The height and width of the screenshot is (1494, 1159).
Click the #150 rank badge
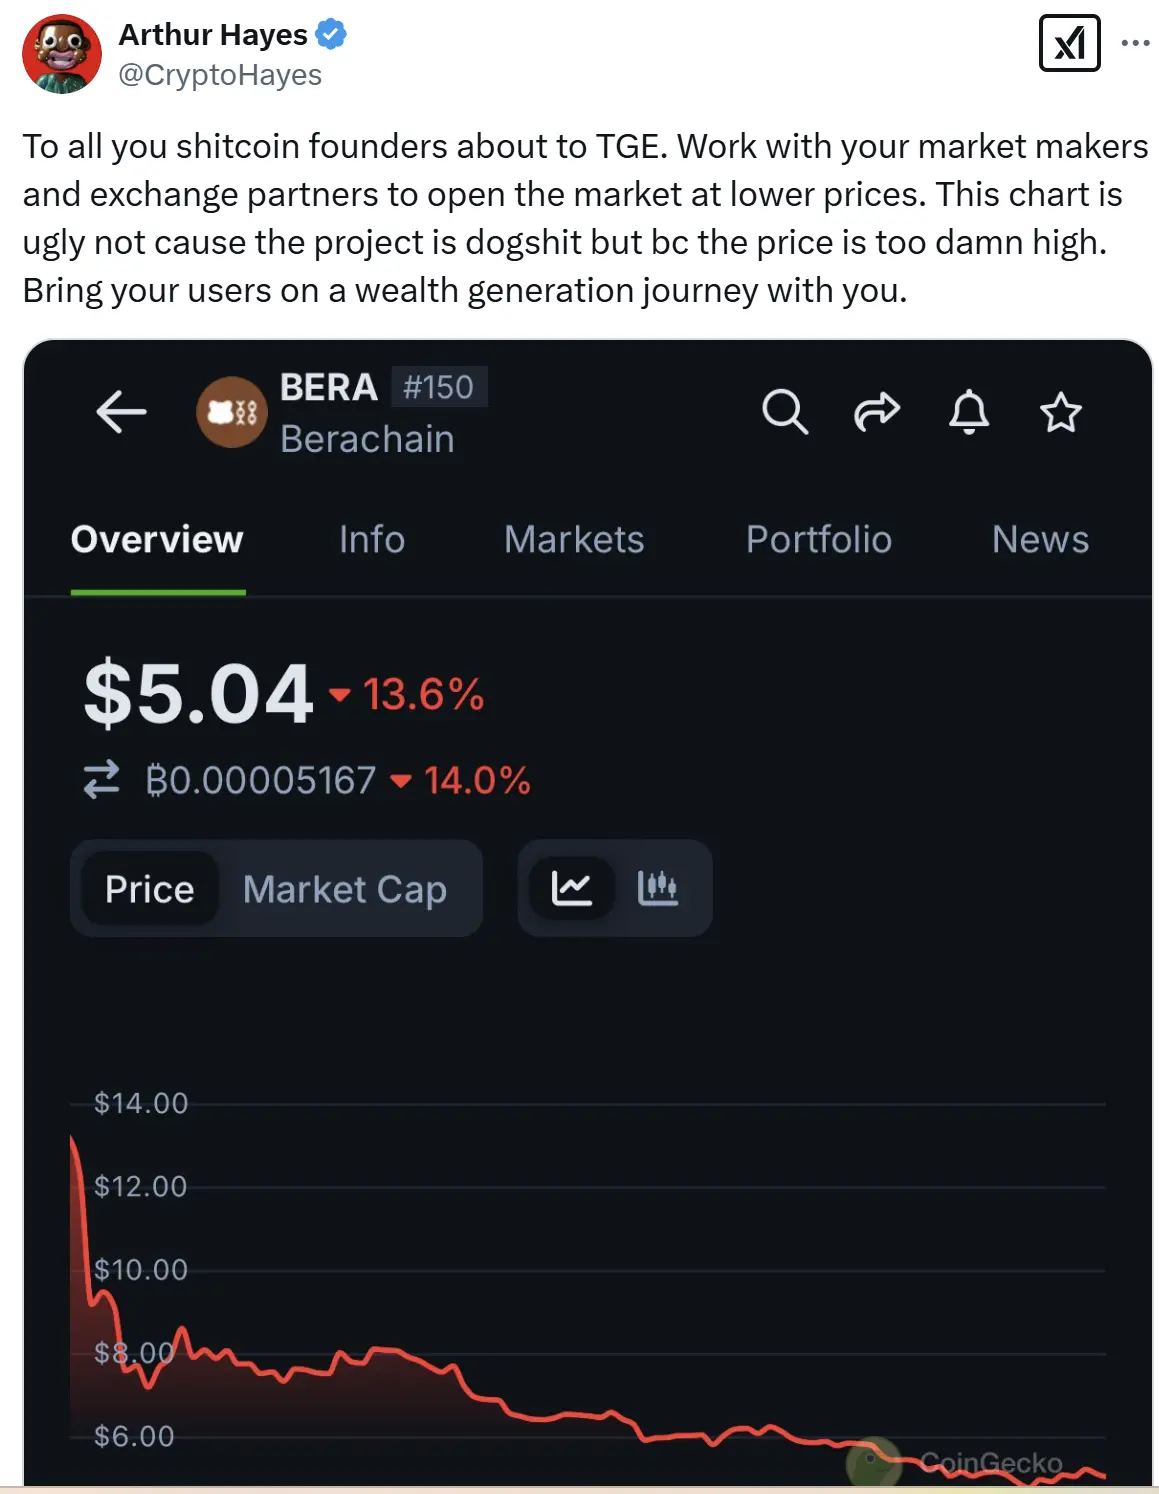click(x=438, y=387)
